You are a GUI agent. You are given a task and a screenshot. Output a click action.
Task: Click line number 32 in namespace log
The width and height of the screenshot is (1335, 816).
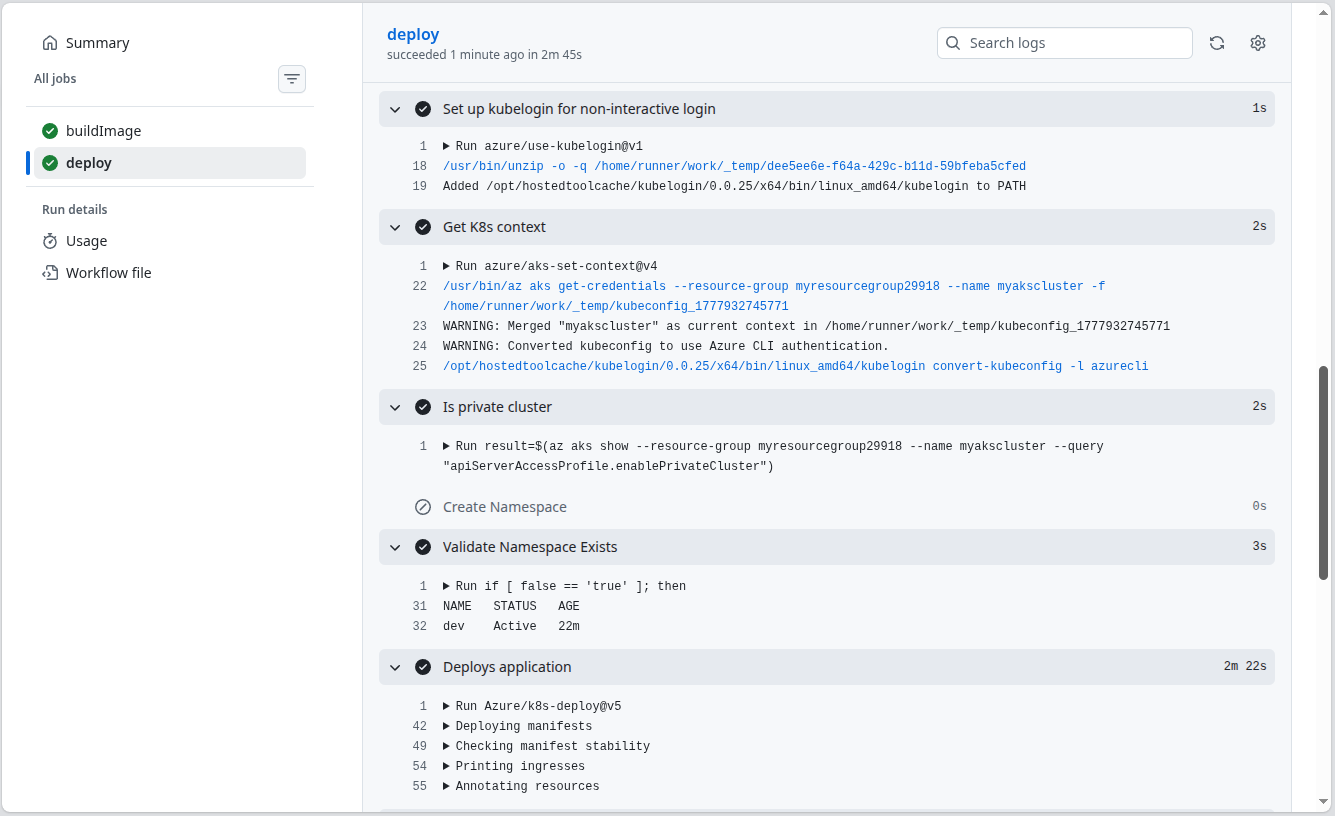click(420, 626)
